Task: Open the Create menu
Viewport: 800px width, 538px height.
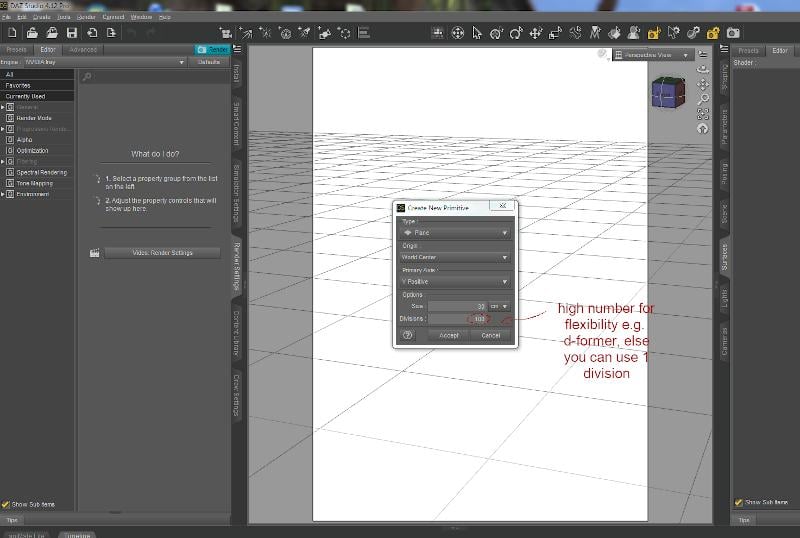Action: [42, 17]
